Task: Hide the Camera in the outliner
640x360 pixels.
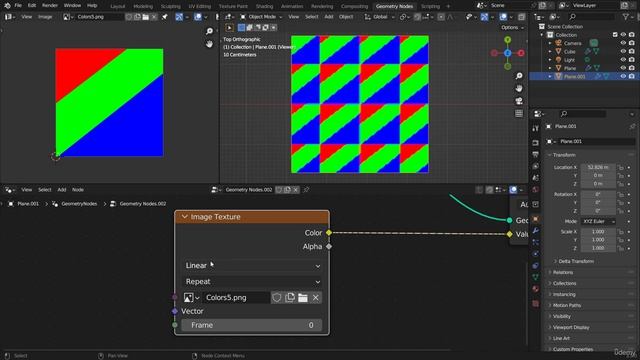Action: 623,43
